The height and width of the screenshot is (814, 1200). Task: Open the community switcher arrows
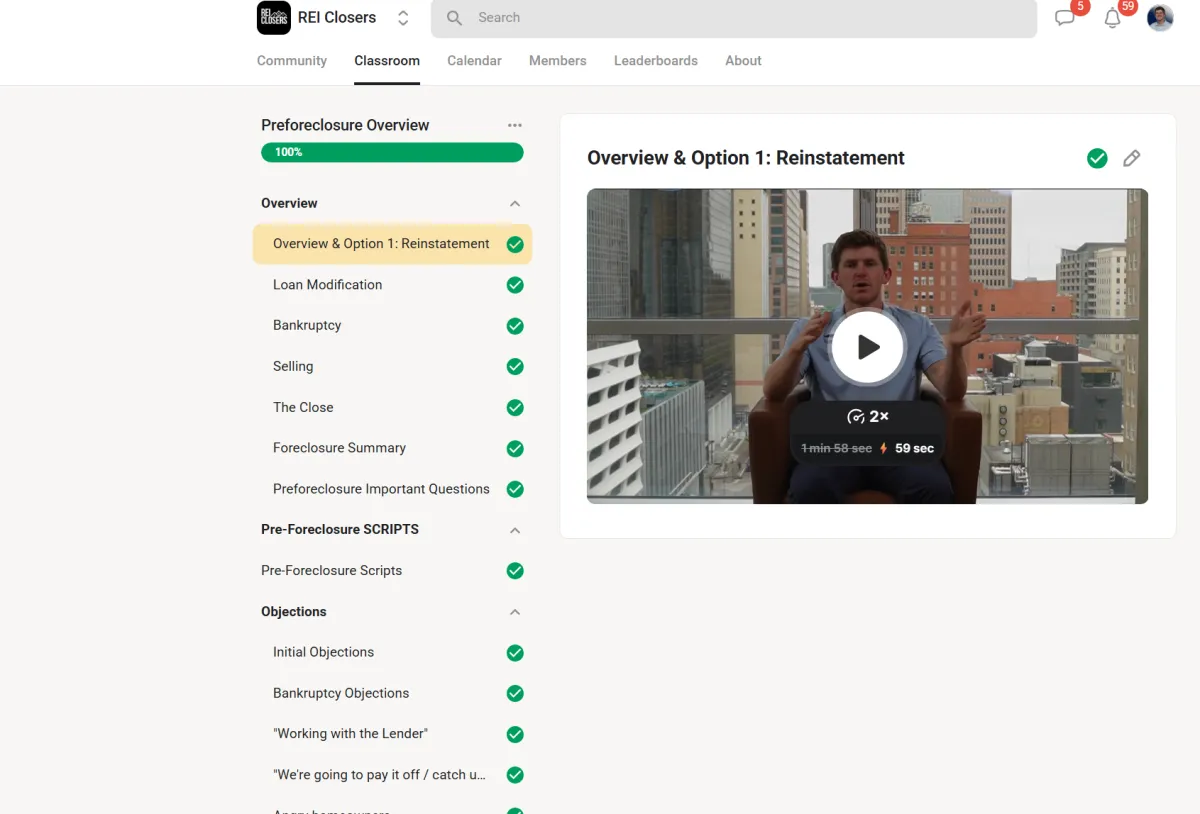click(x=403, y=18)
